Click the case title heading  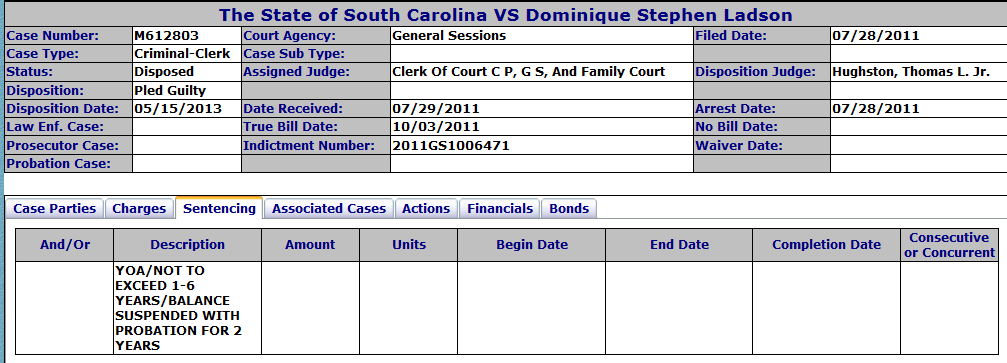pyautogui.click(x=505, y=15)
